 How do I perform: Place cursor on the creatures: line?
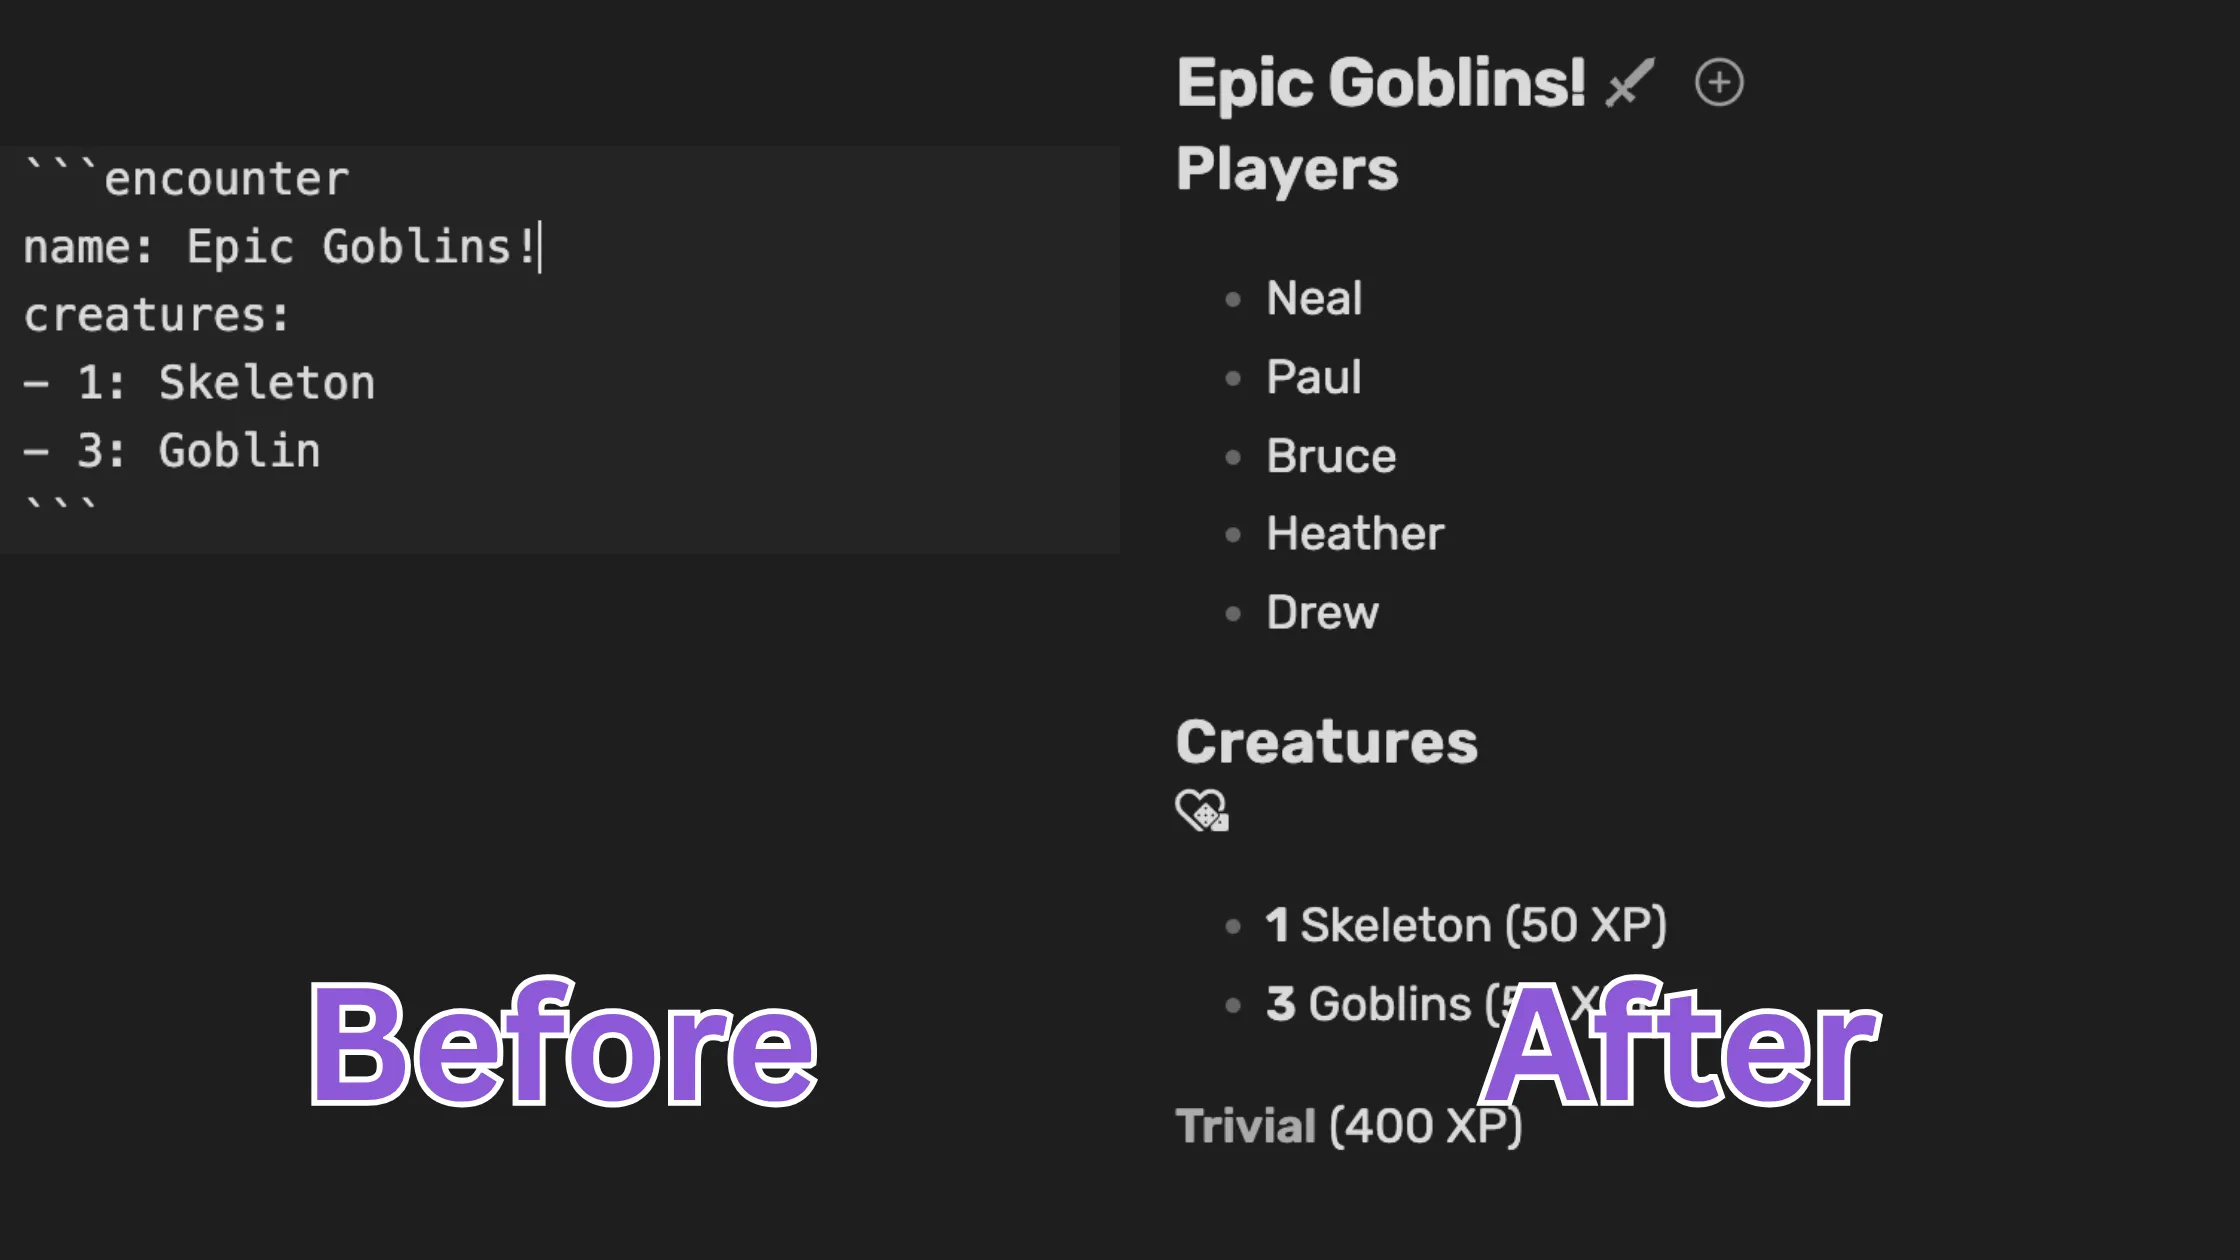(x=157, y=315)
